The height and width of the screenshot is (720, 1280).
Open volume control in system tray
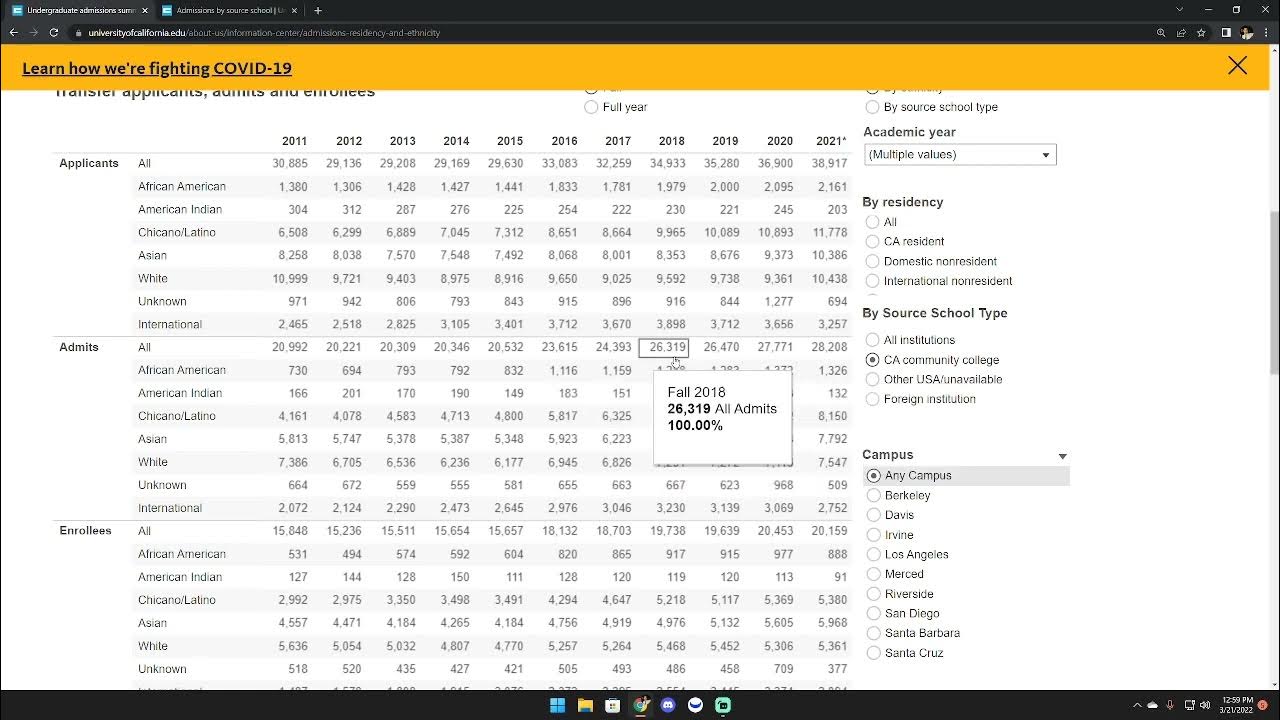click(1205, 705)
